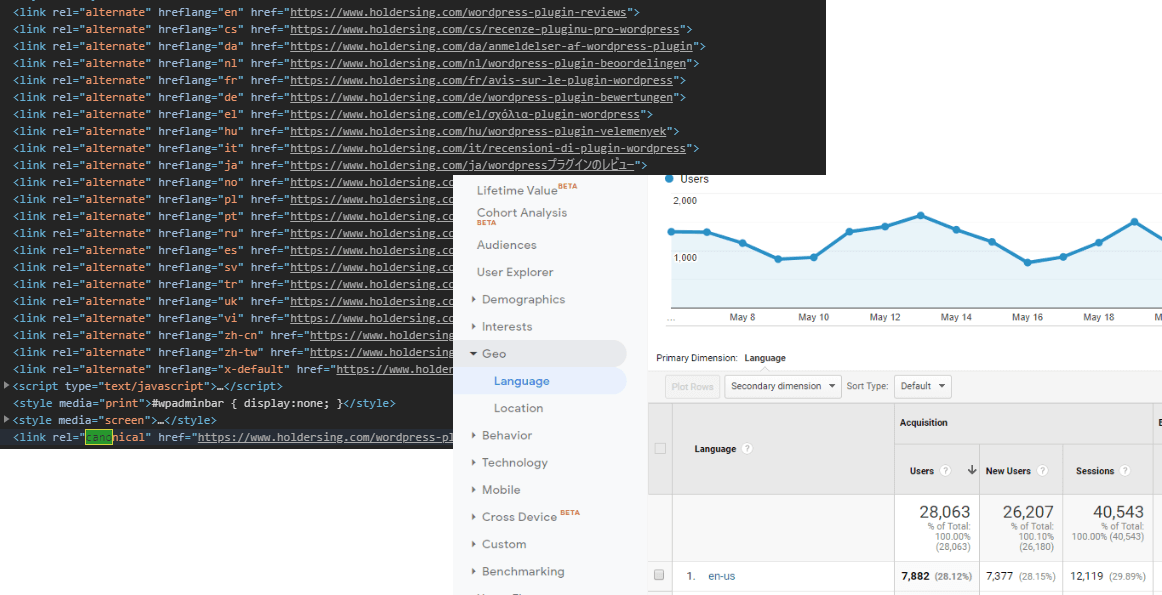Sort table by New Users column
The width and height of the screenshot is (1162, 595).
[x=1009, y=471]
